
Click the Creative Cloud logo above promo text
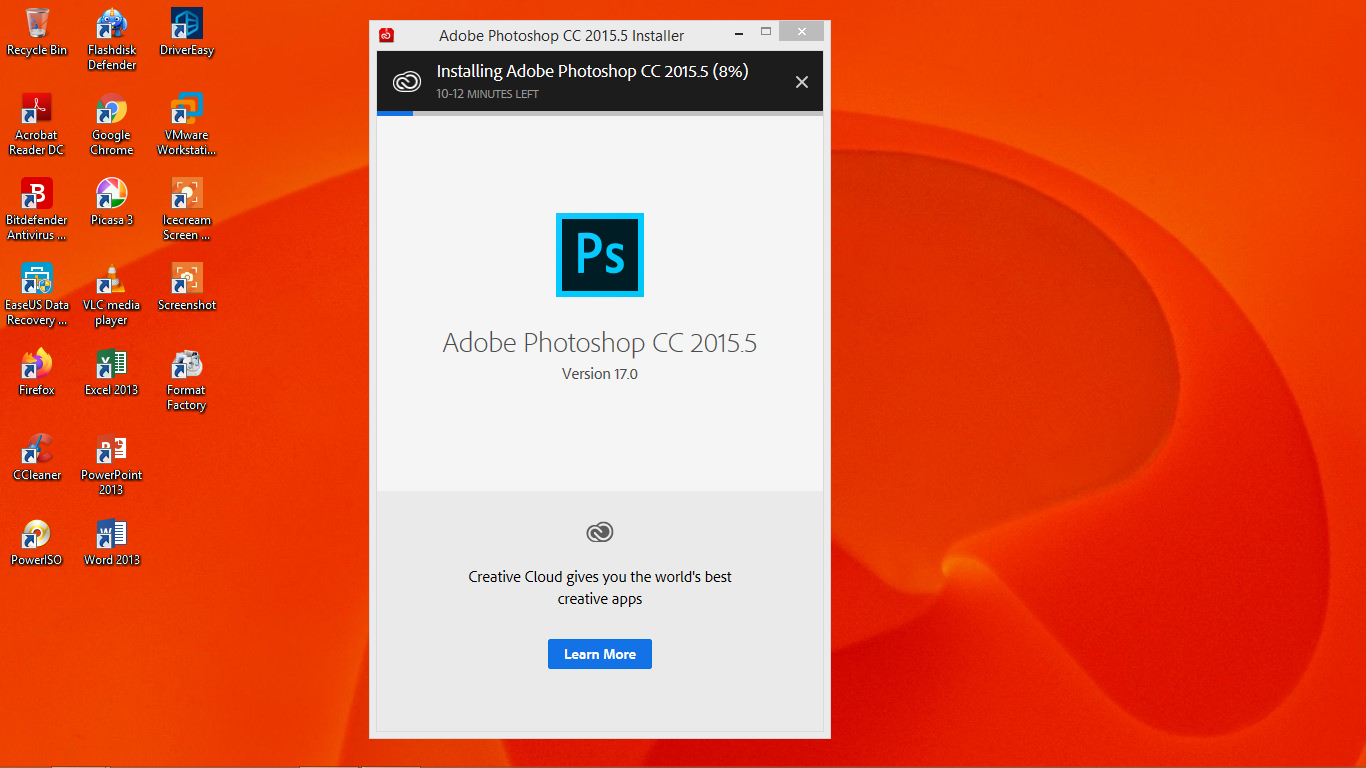coord(600,533)
